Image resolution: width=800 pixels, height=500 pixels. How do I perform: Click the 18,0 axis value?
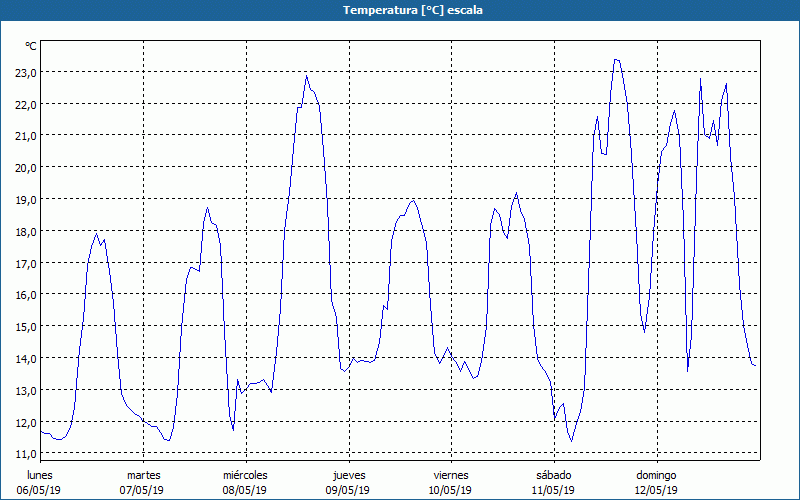click(26, 232)
